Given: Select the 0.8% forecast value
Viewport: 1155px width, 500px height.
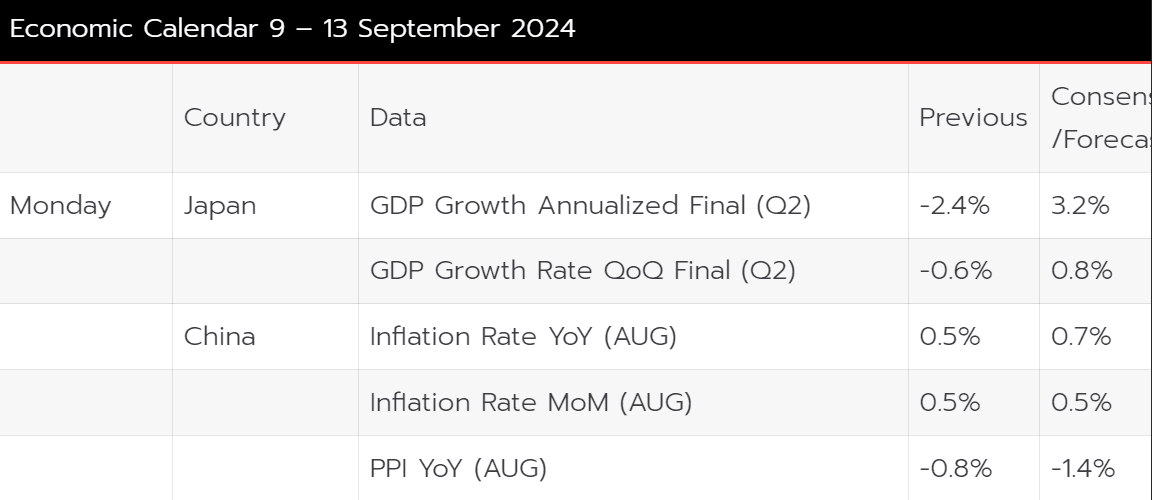Looking at the screenshot, I should pyautogui.click(x=1081, y=271).
